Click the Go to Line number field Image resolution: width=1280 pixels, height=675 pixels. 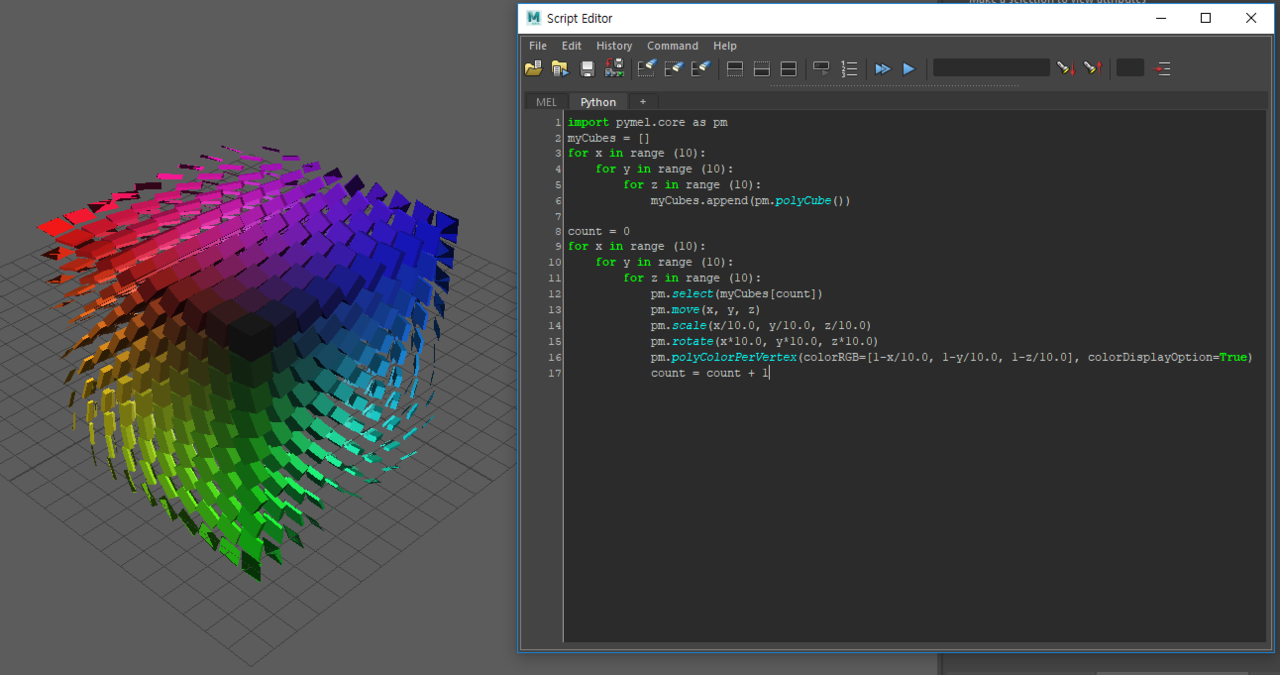[1130, 68]
